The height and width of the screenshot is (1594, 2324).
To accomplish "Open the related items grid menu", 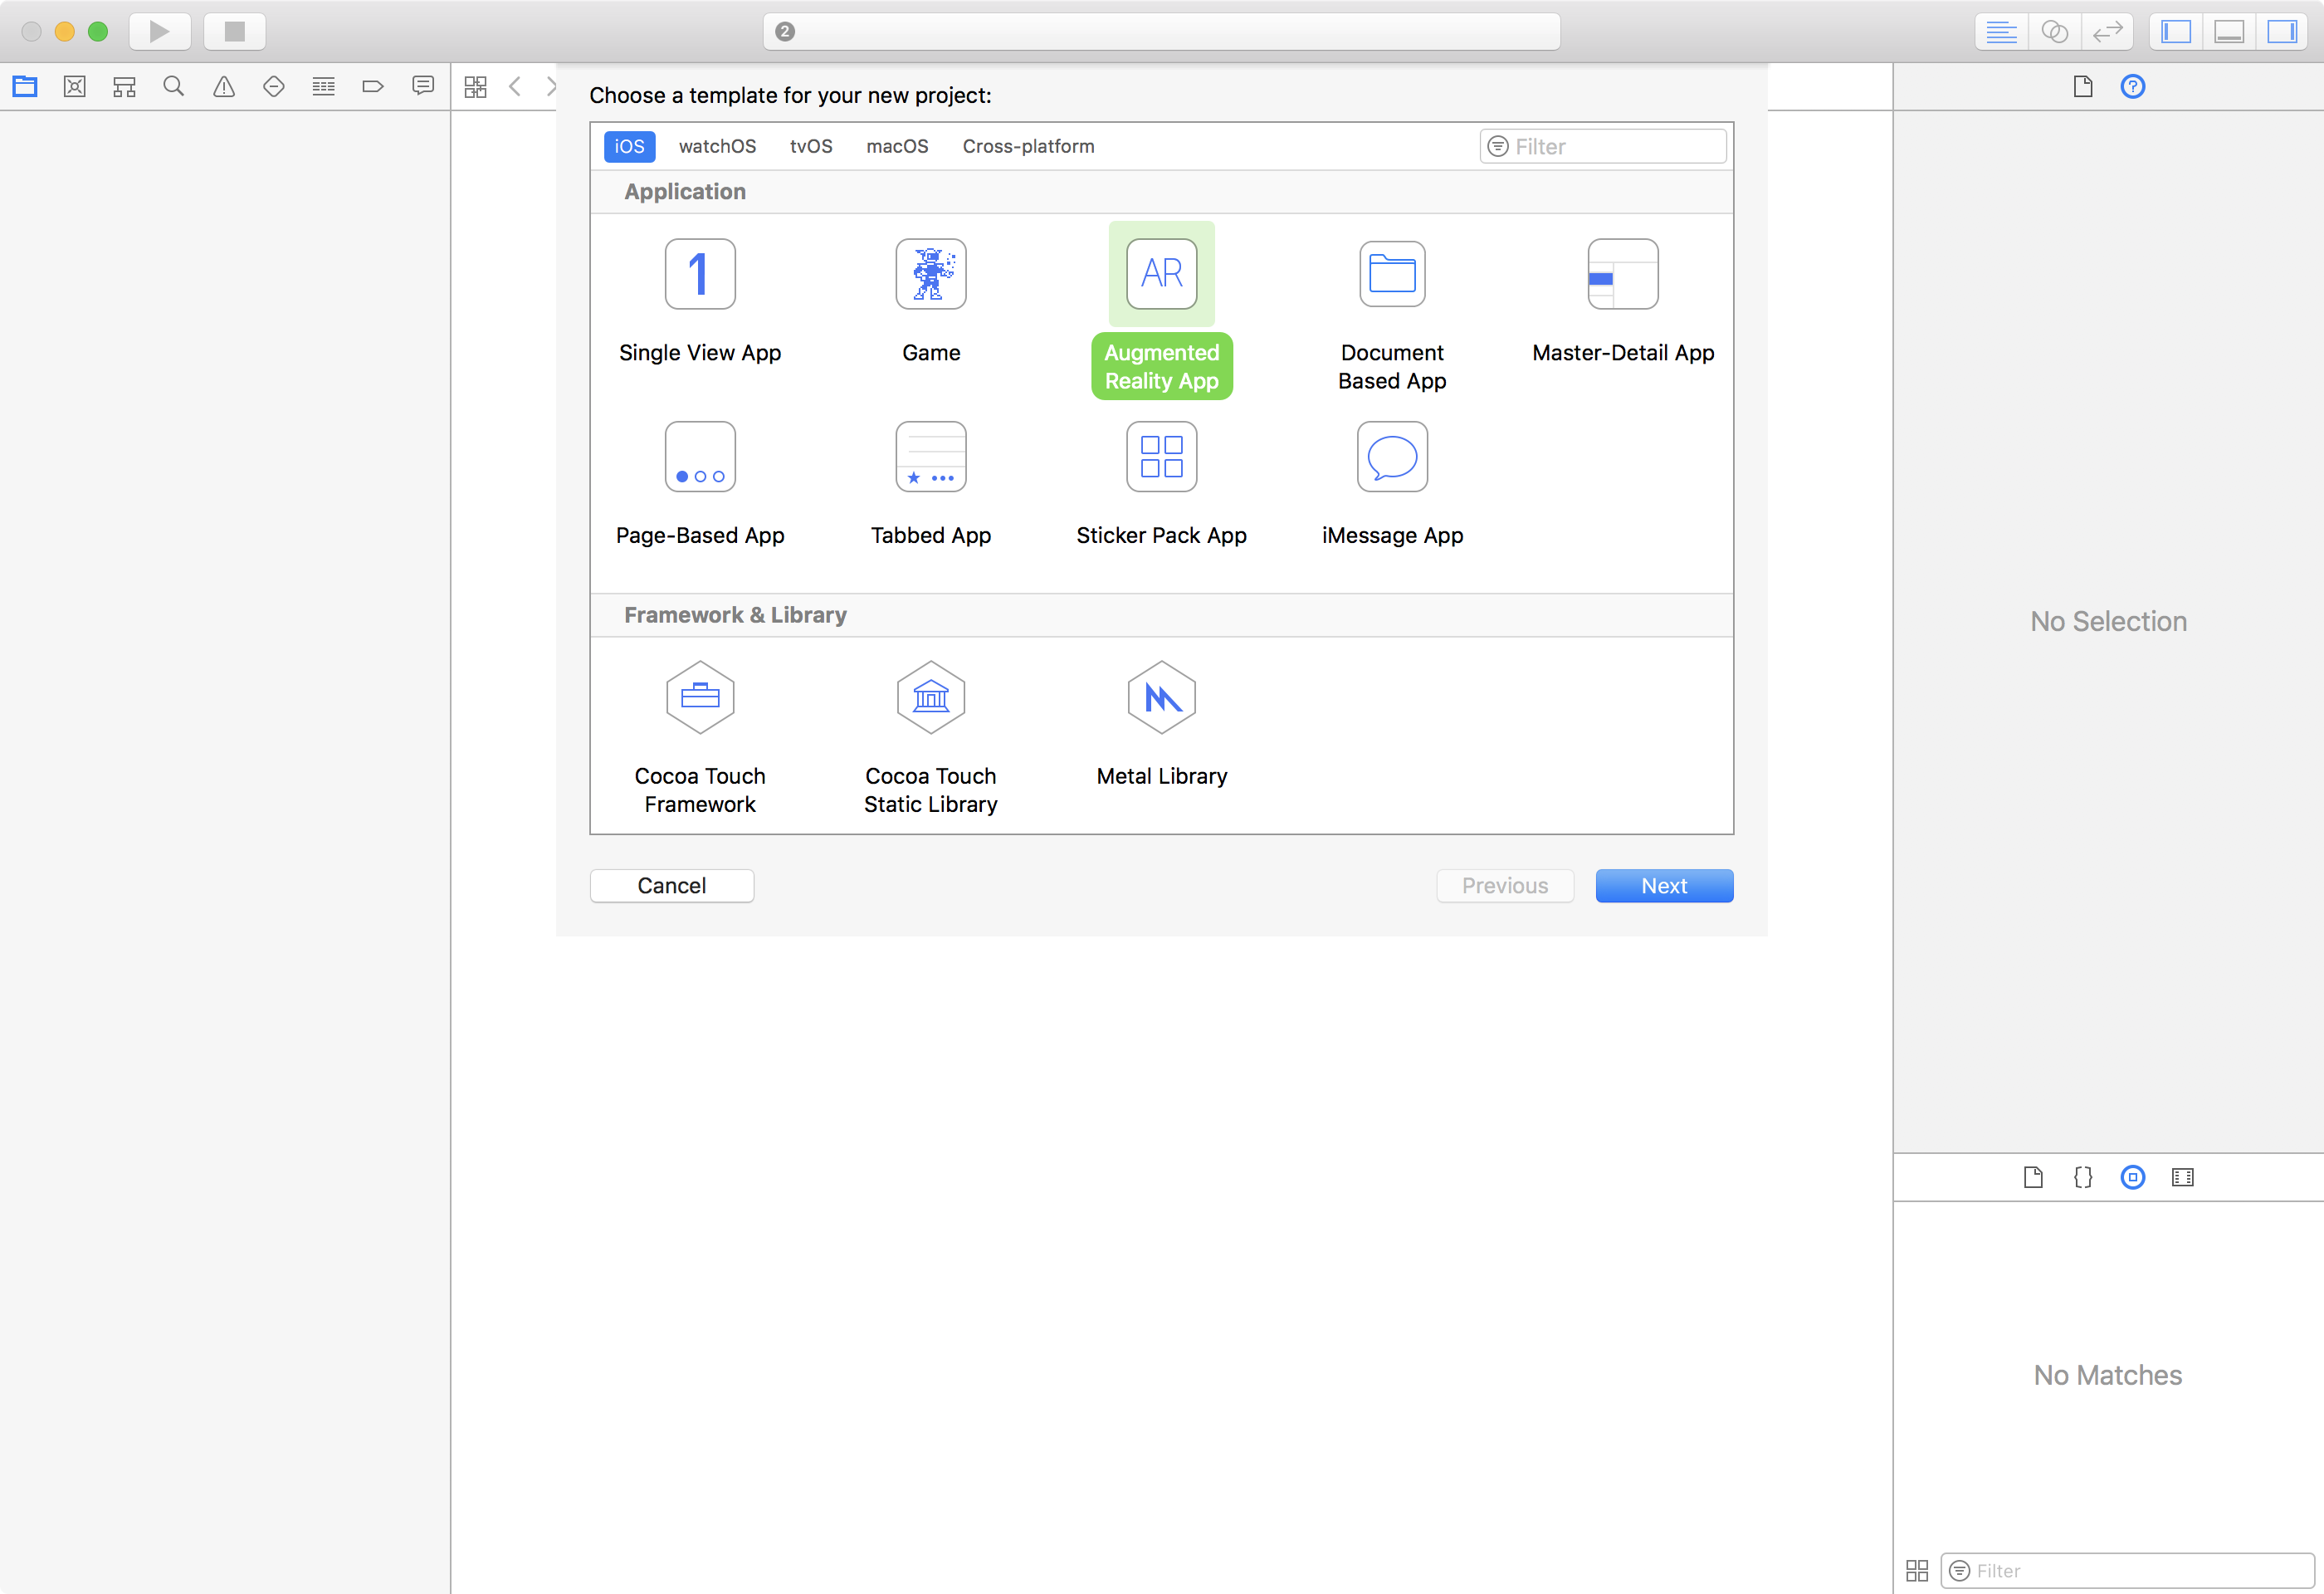I will 476,87.
